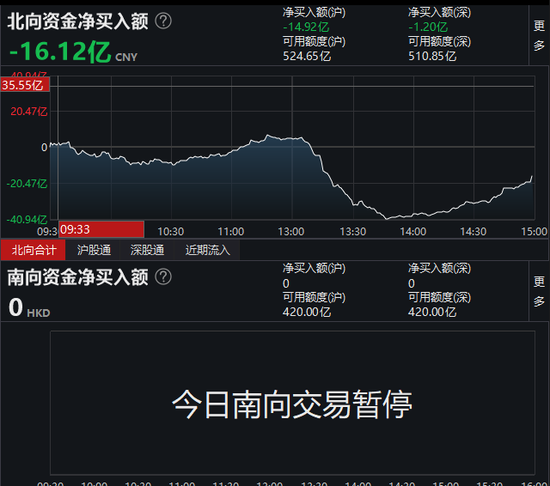Image resolution: width=550 pixels, height=486 pixels.
Task: Click 可用额度(沪) 524.65亿 figure
Action: 307,56
